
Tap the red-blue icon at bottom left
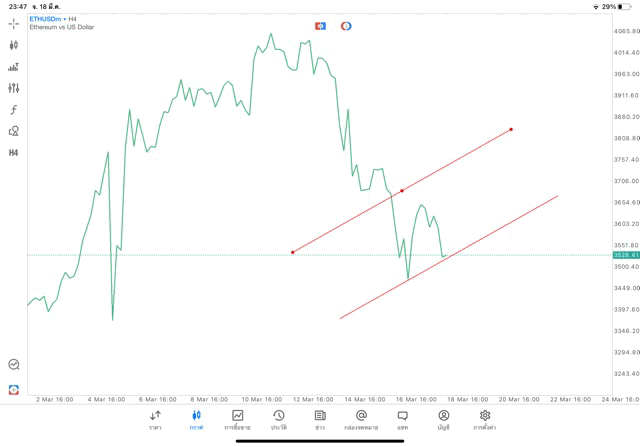point(14,389)
